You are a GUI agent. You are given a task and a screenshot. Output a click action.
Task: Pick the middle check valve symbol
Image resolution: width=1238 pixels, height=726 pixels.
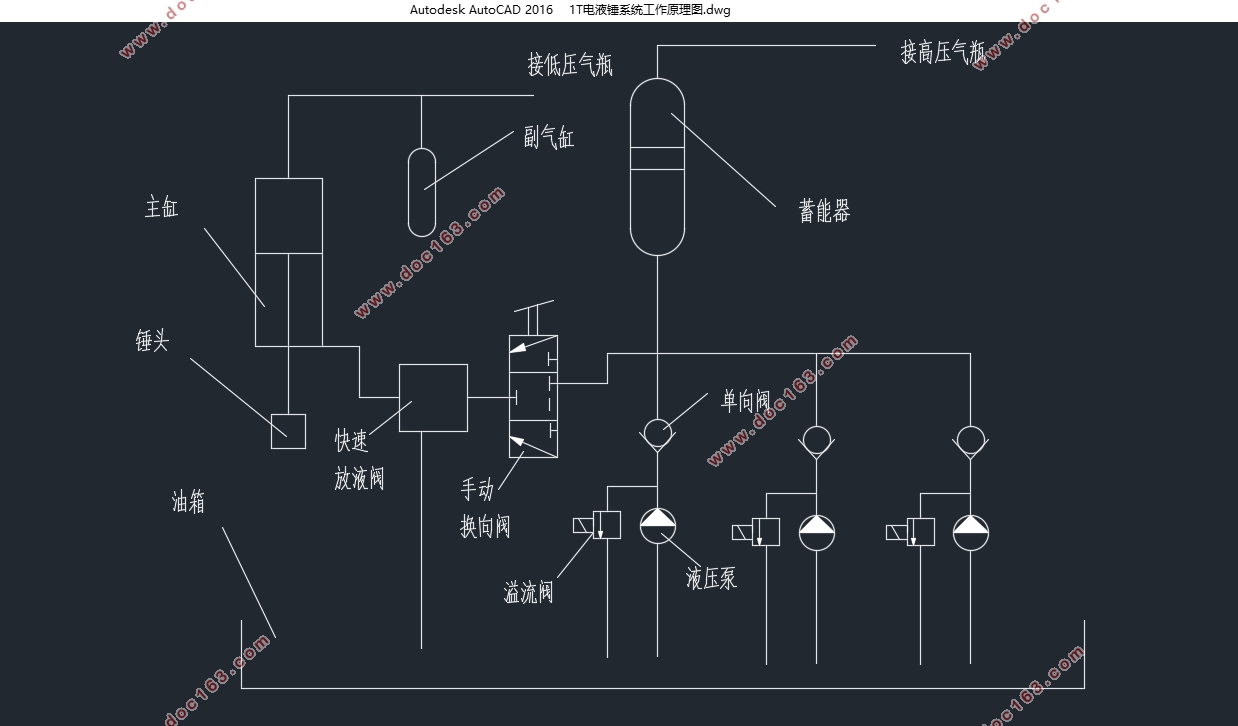pyautogui.click(x=816, y=441)
